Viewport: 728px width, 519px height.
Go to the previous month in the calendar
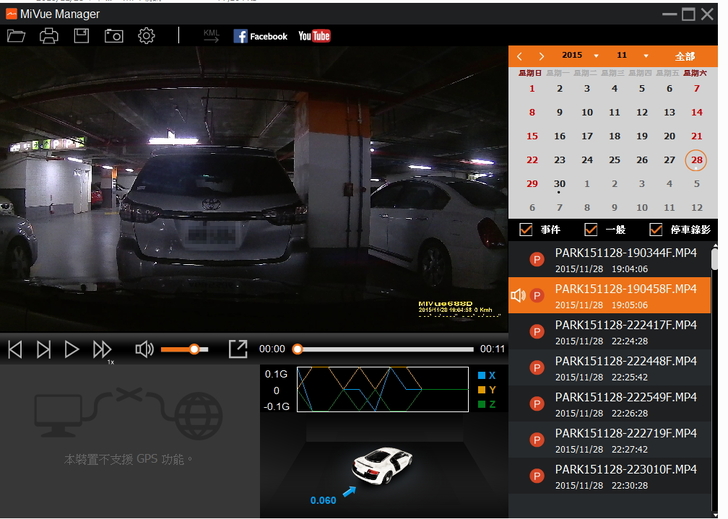[x=520, y=57]
